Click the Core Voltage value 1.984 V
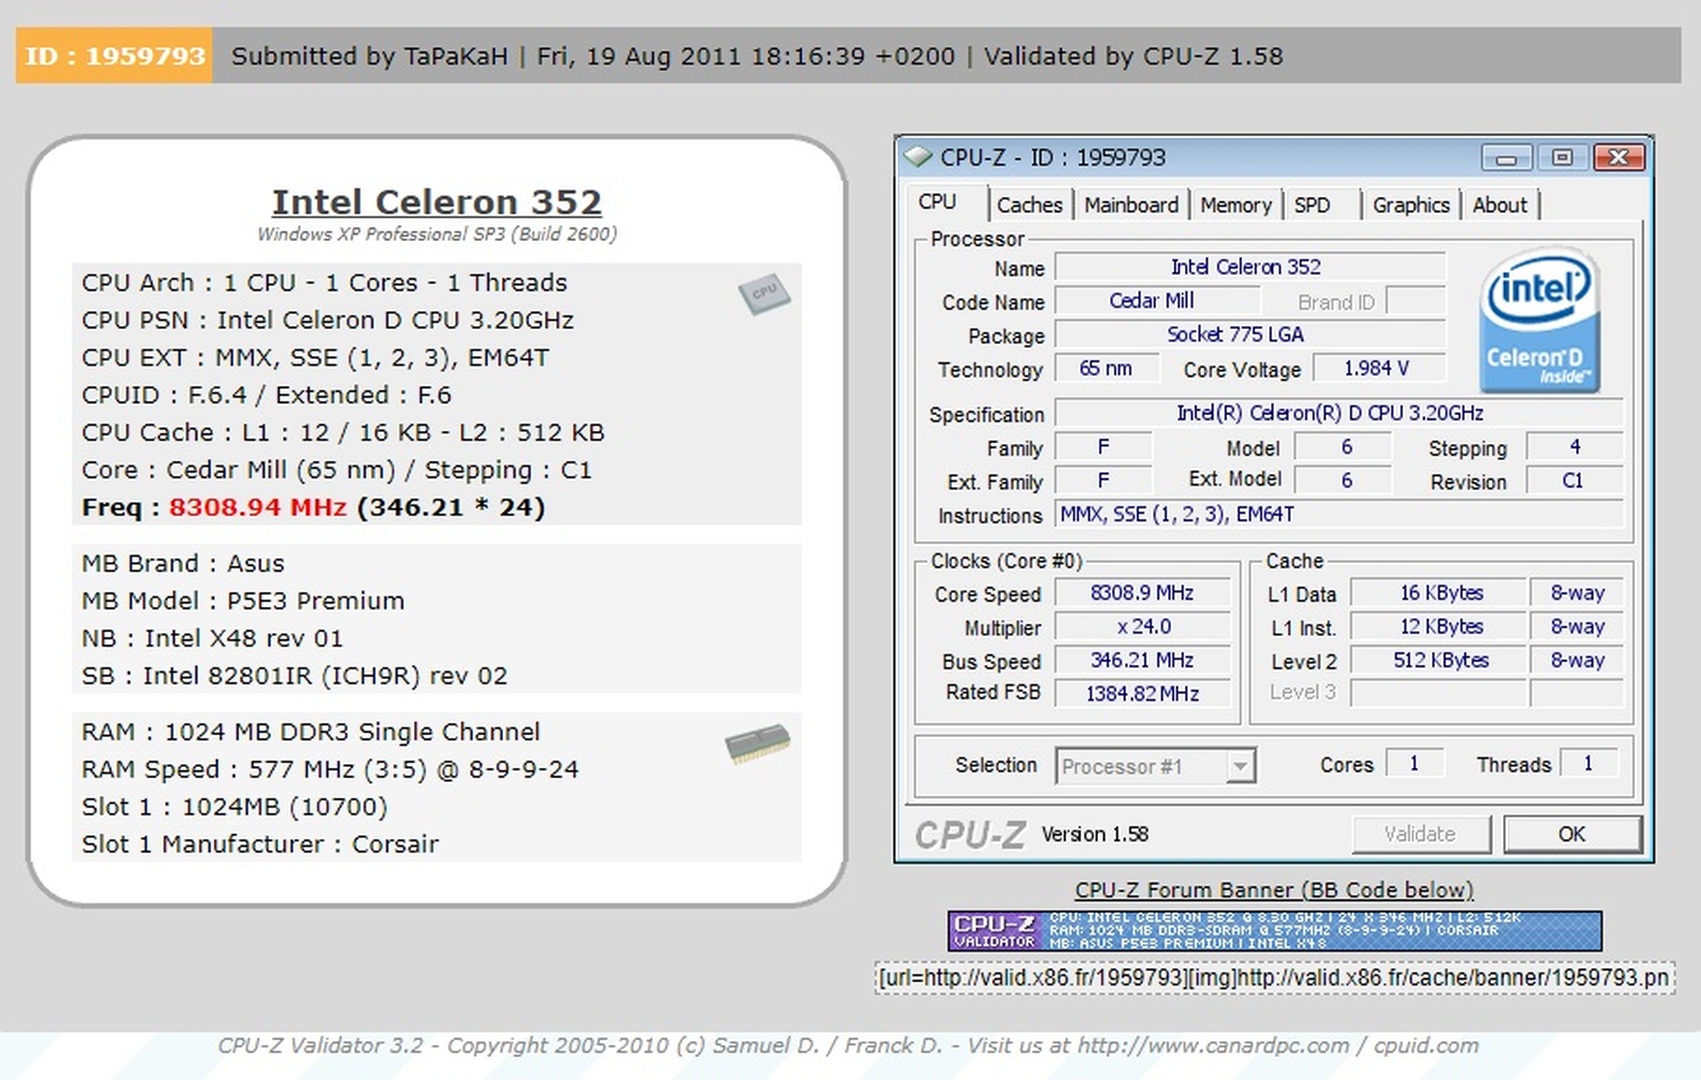The image size is (1701, 1080). (x=1377, y=368)
